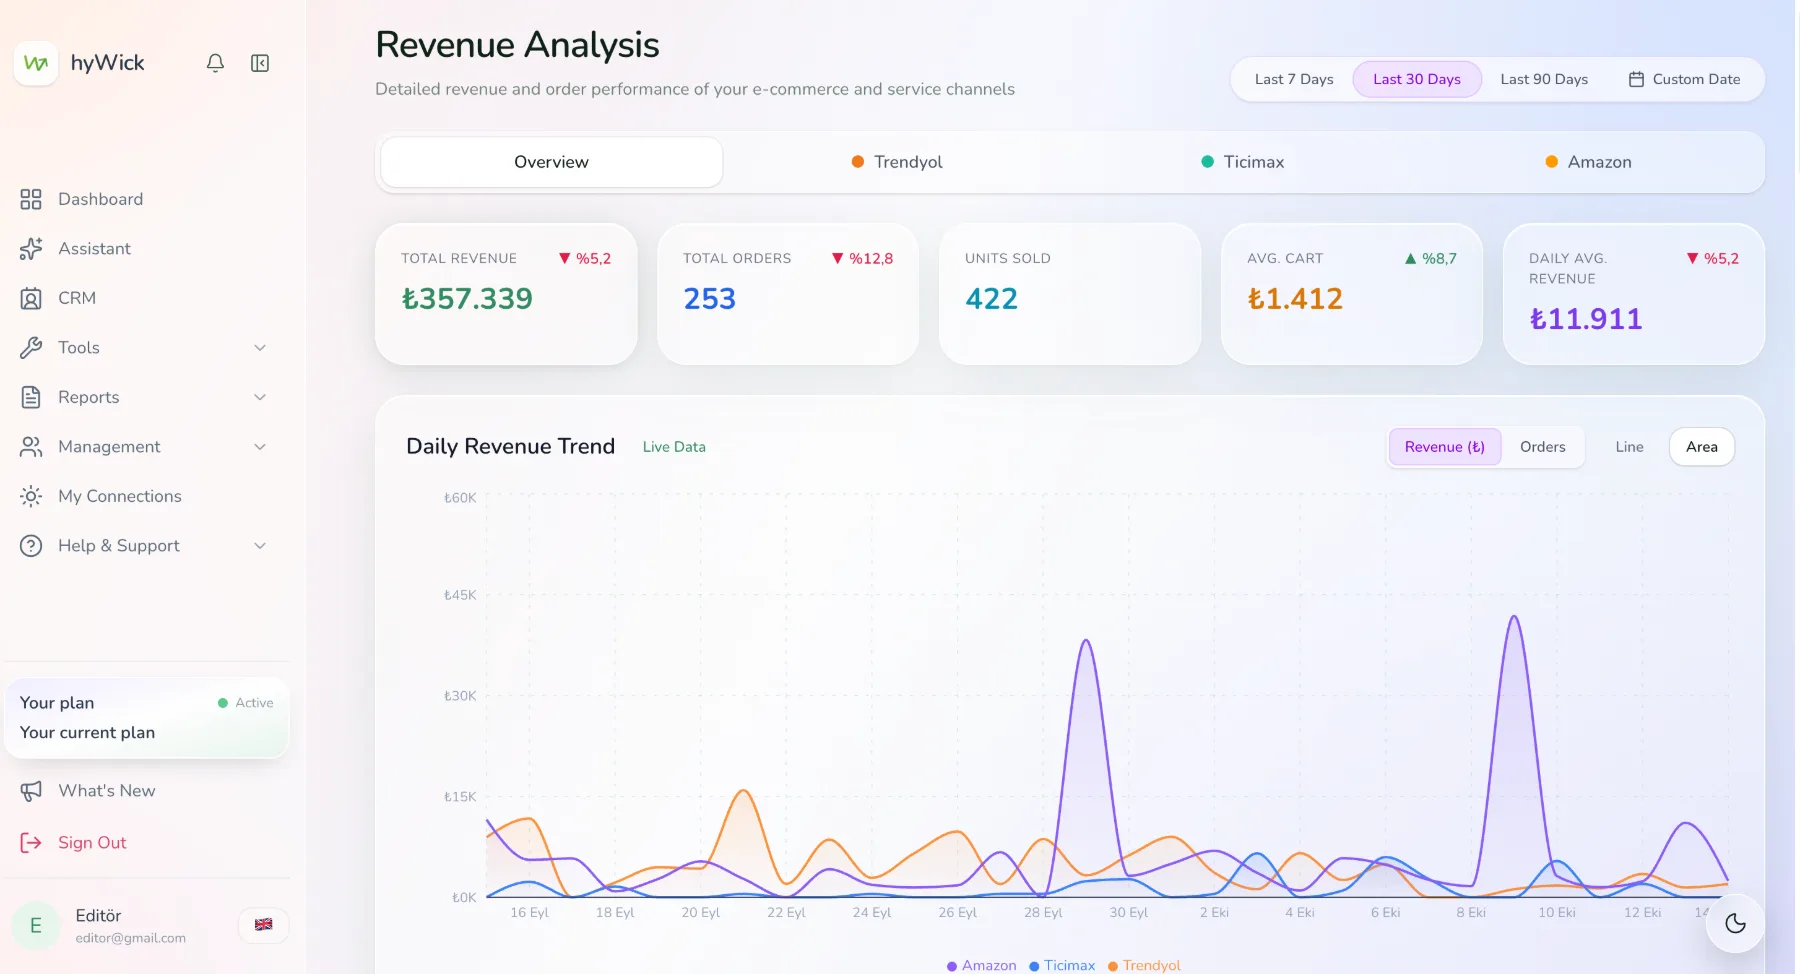Toggle dark mode with the moon button
This screenshot has width=1800, height=974.
pyautogui.click(x=1735, y=924)
